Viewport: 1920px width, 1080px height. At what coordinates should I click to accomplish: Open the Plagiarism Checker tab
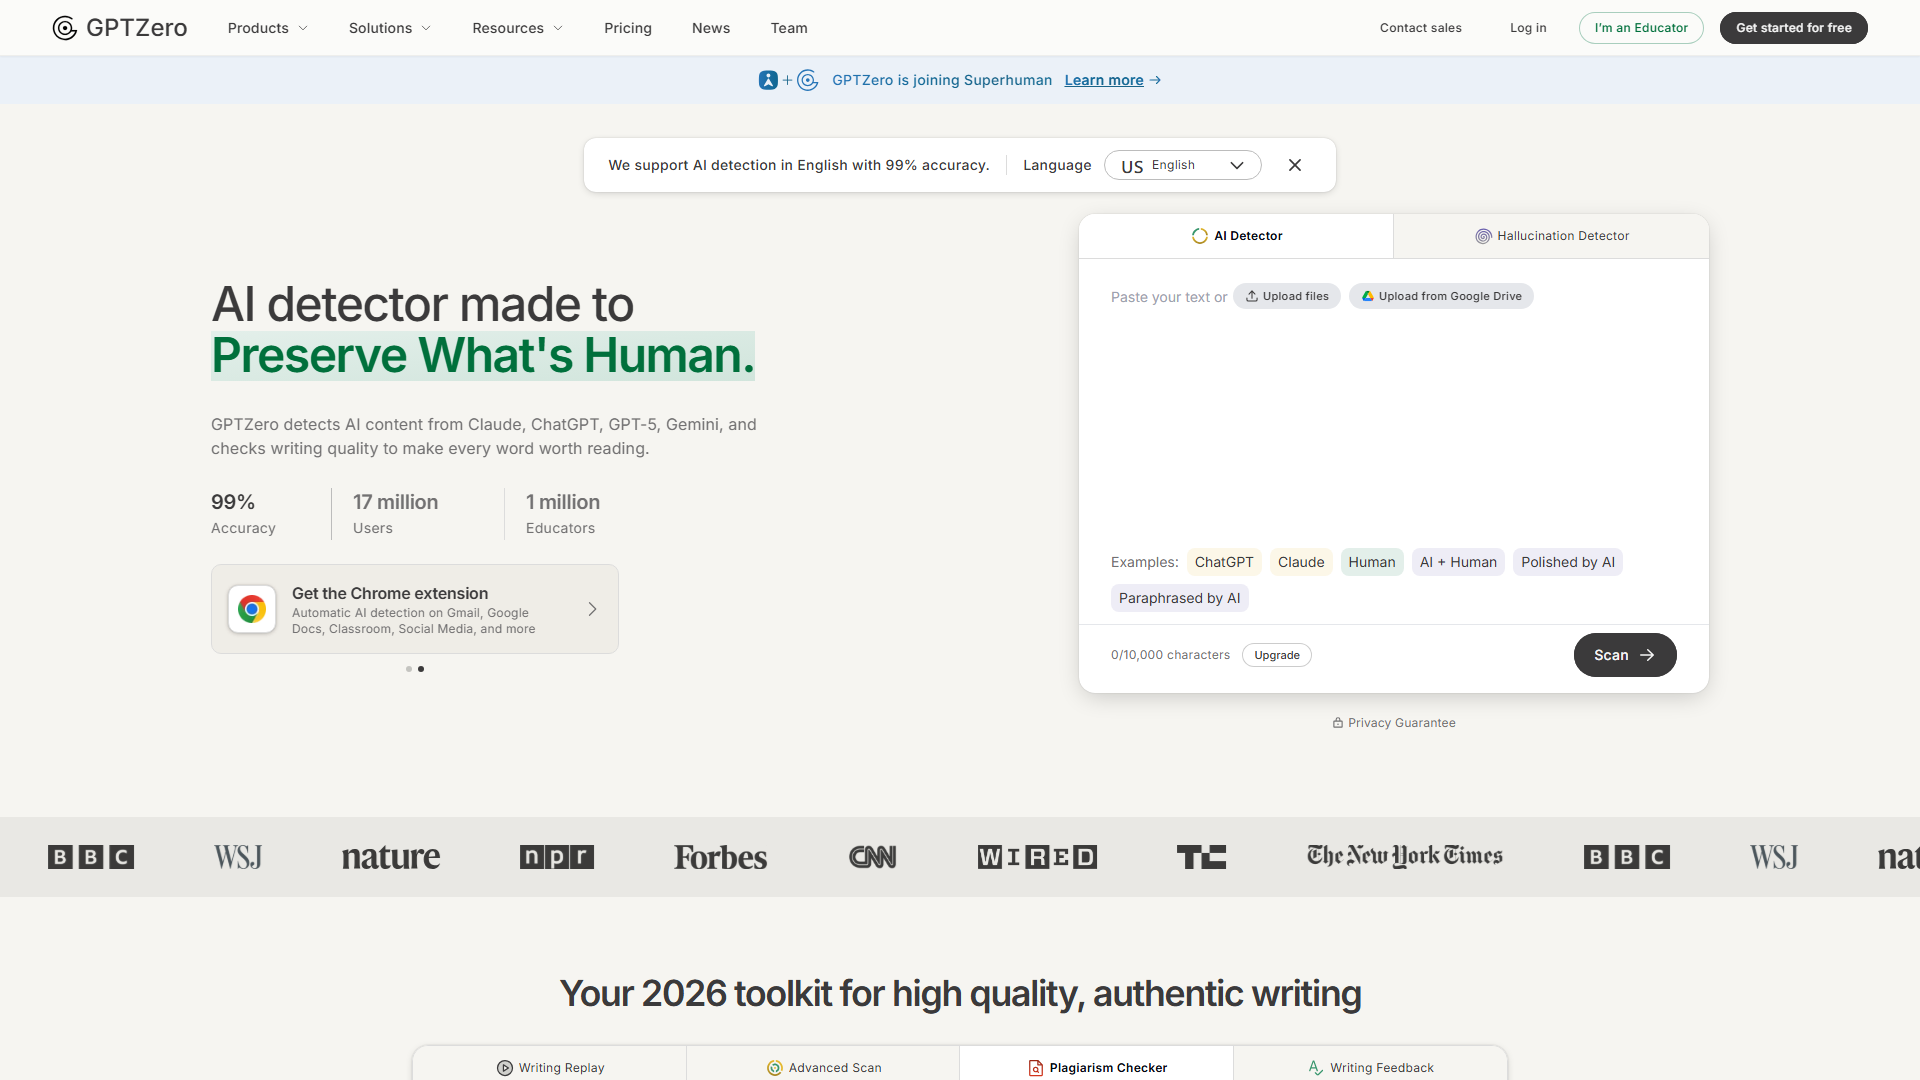(x=1097, y=1067)
